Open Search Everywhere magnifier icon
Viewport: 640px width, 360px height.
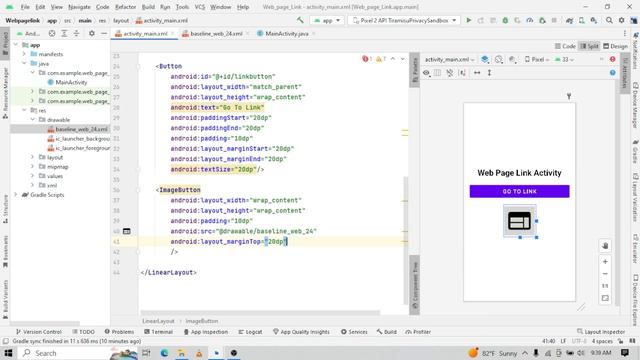coord(609,20)
